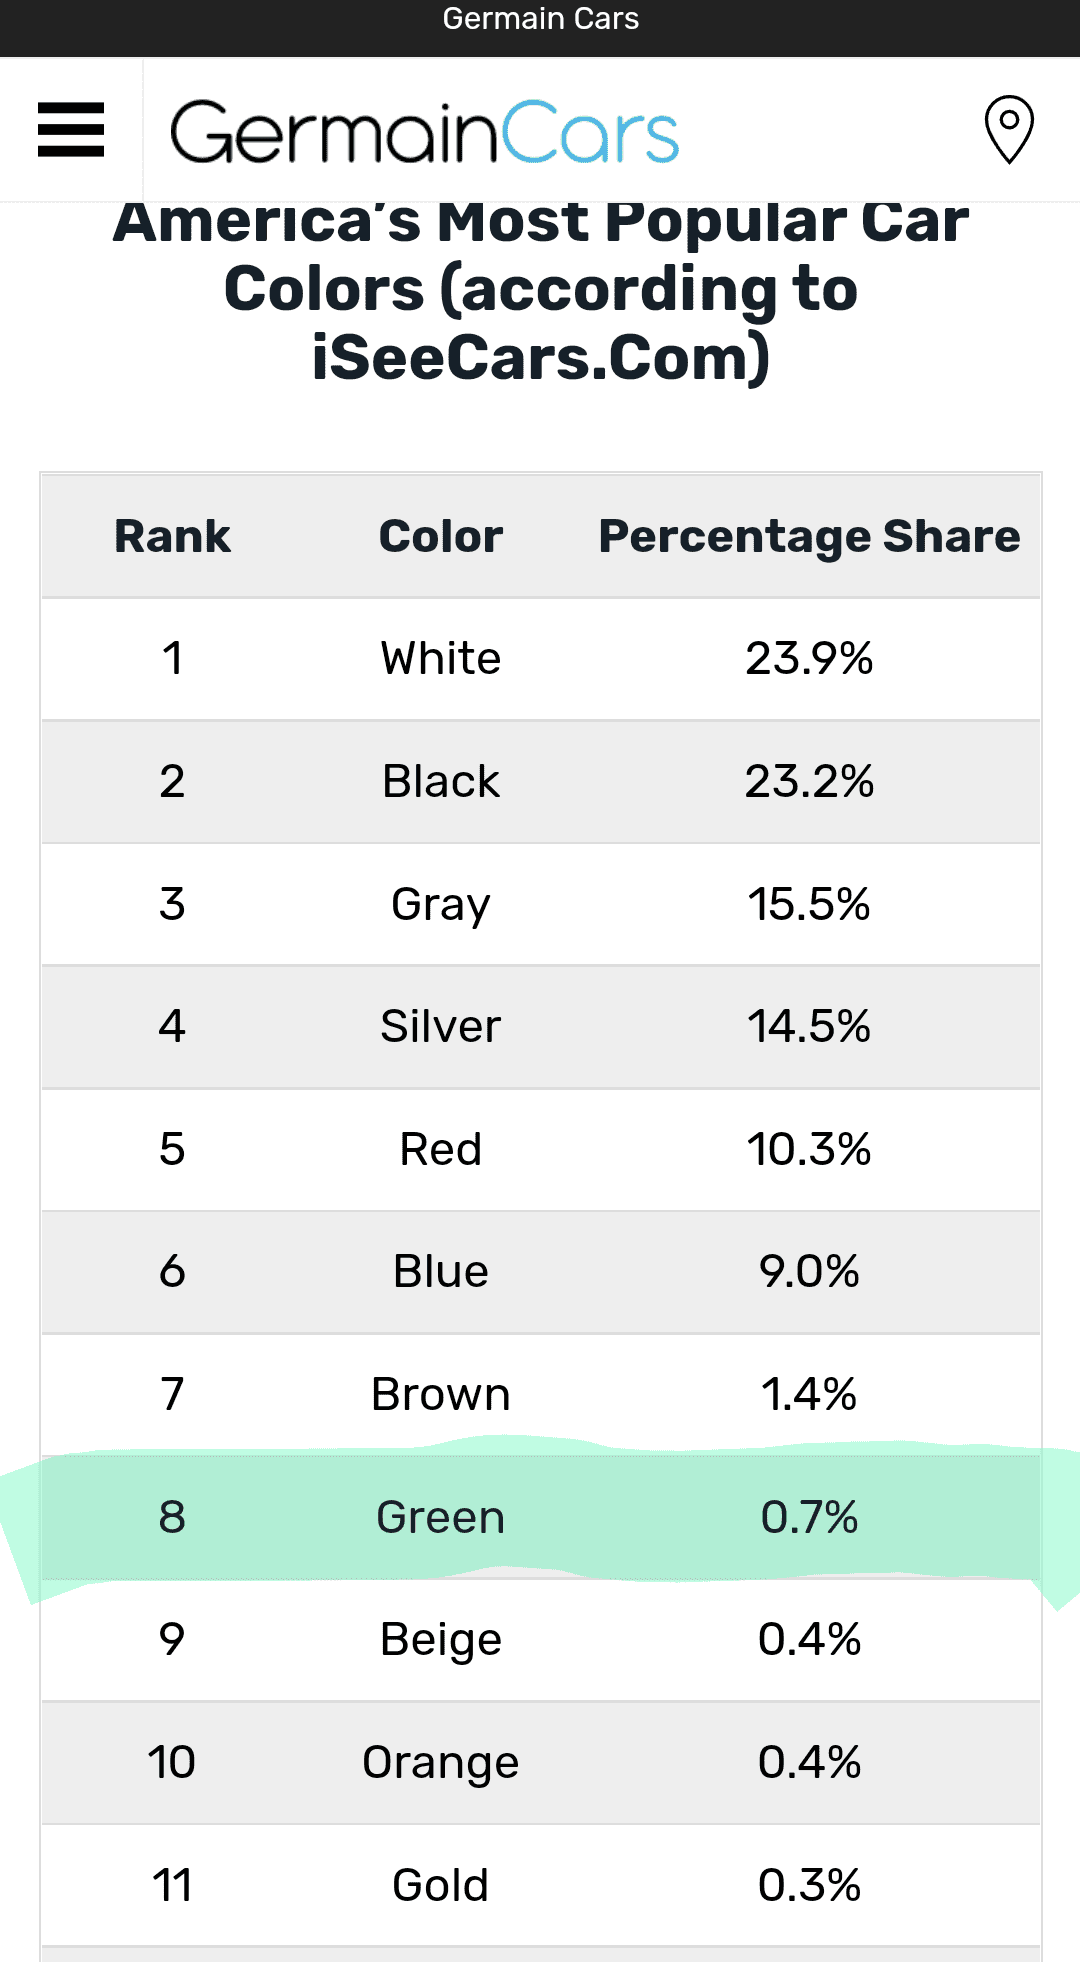Click the table title heading text
The height and width of the screenshot is (1962, 1080).
point(541,290)
